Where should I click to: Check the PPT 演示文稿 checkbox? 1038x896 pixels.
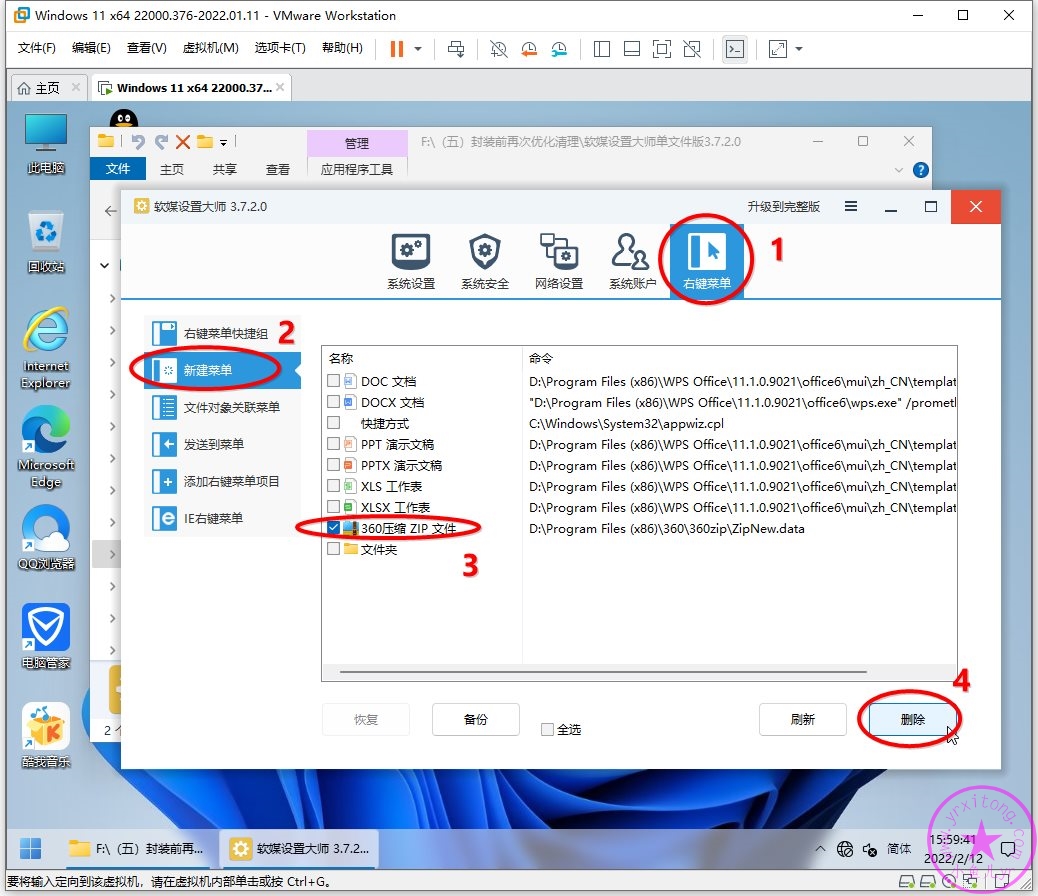click(334, 444)
